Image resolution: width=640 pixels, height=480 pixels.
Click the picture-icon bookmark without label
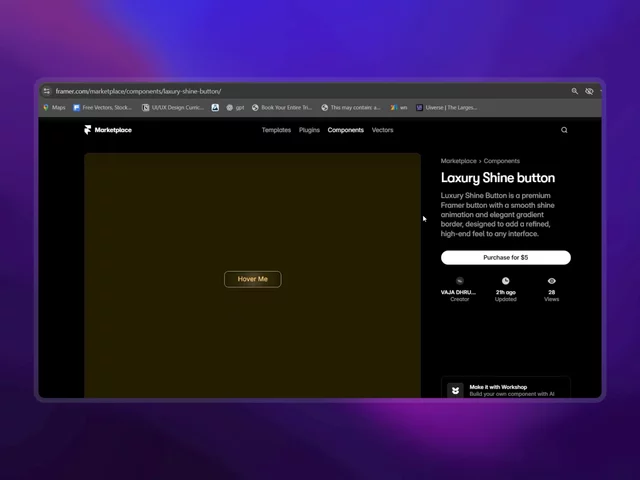click(x=215, y=107)
